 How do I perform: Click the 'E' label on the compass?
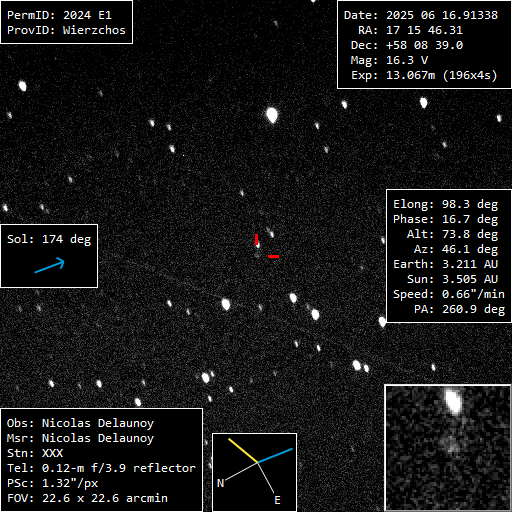click(x=277, y=500)
